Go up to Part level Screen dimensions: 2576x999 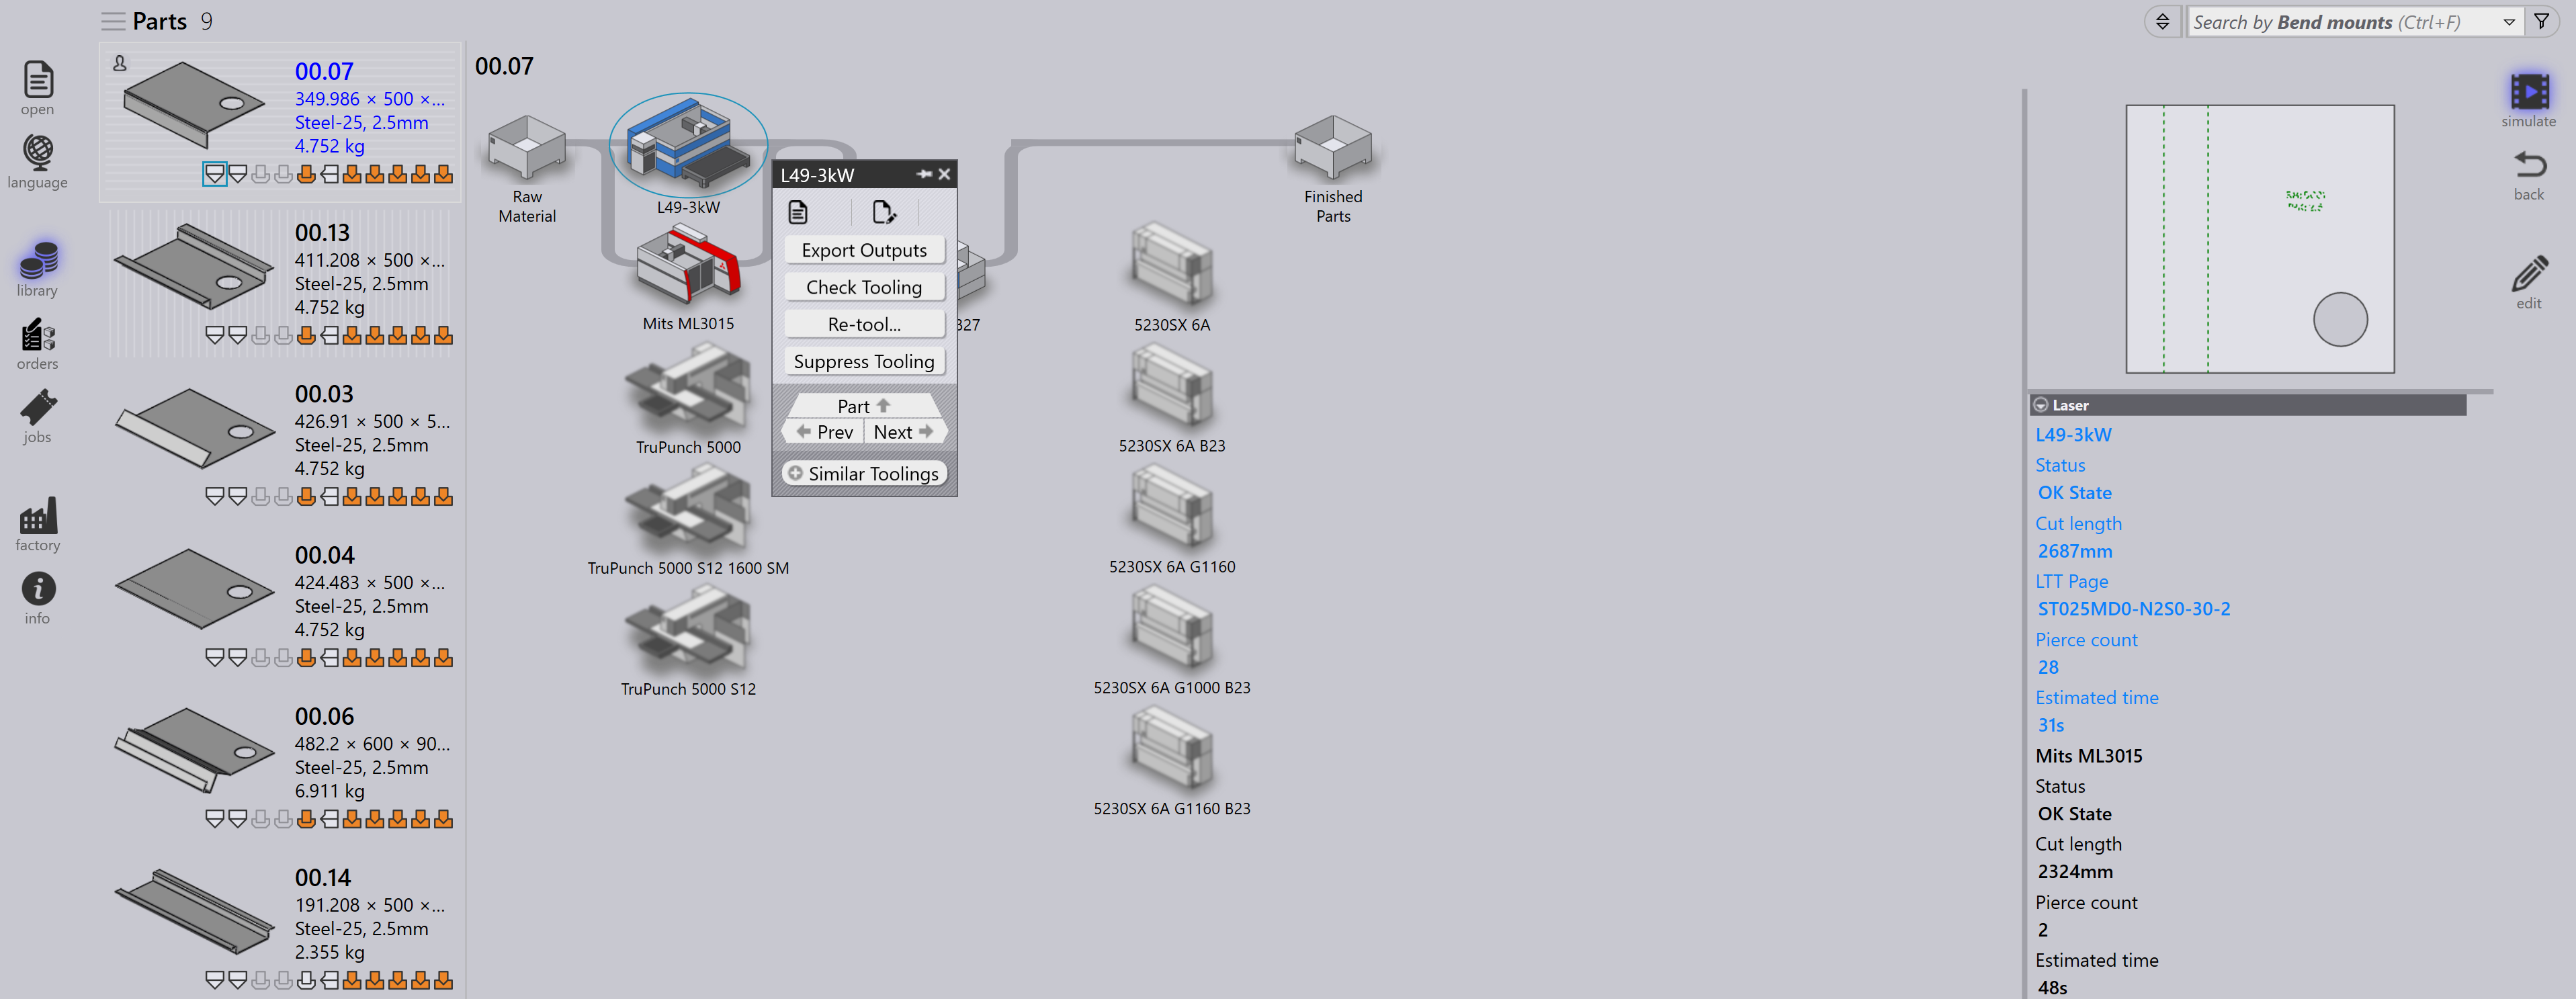[864, 406]
